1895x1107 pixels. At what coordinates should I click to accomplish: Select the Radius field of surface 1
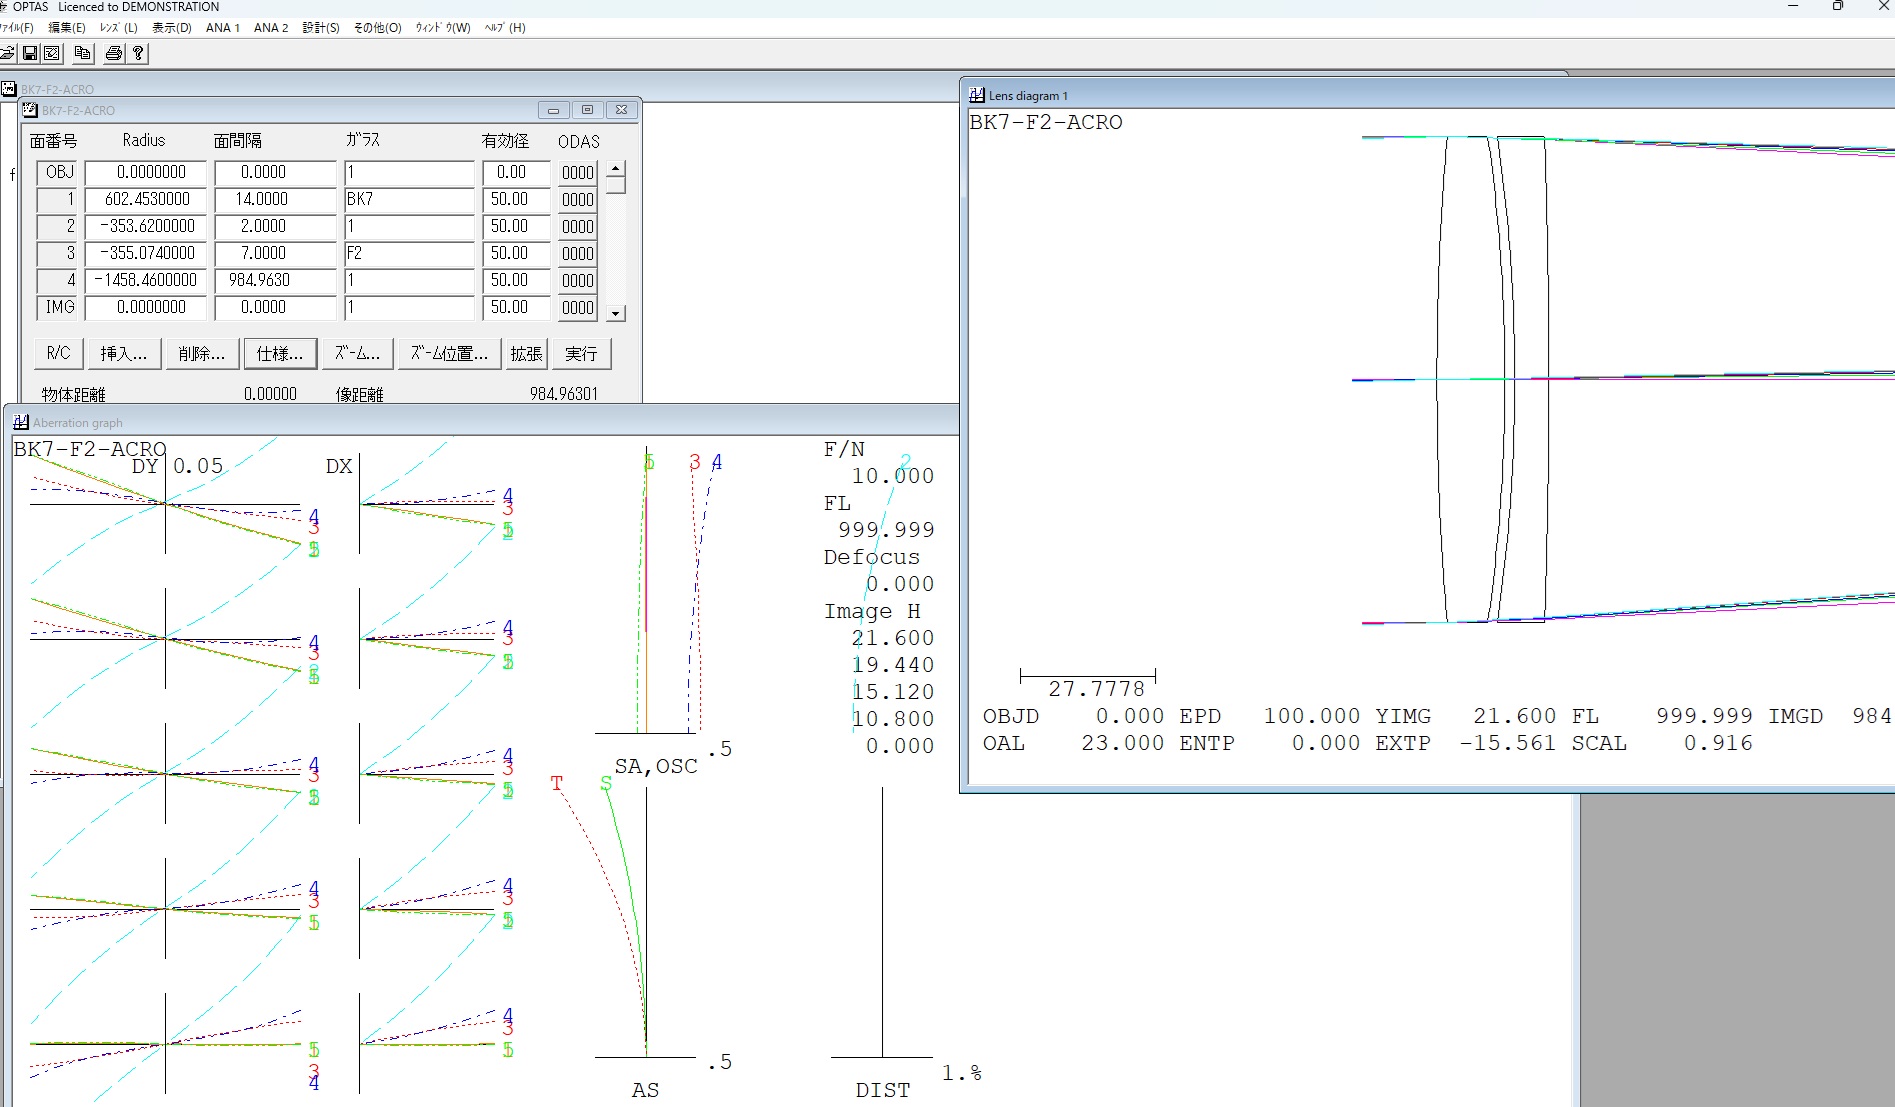146,200
